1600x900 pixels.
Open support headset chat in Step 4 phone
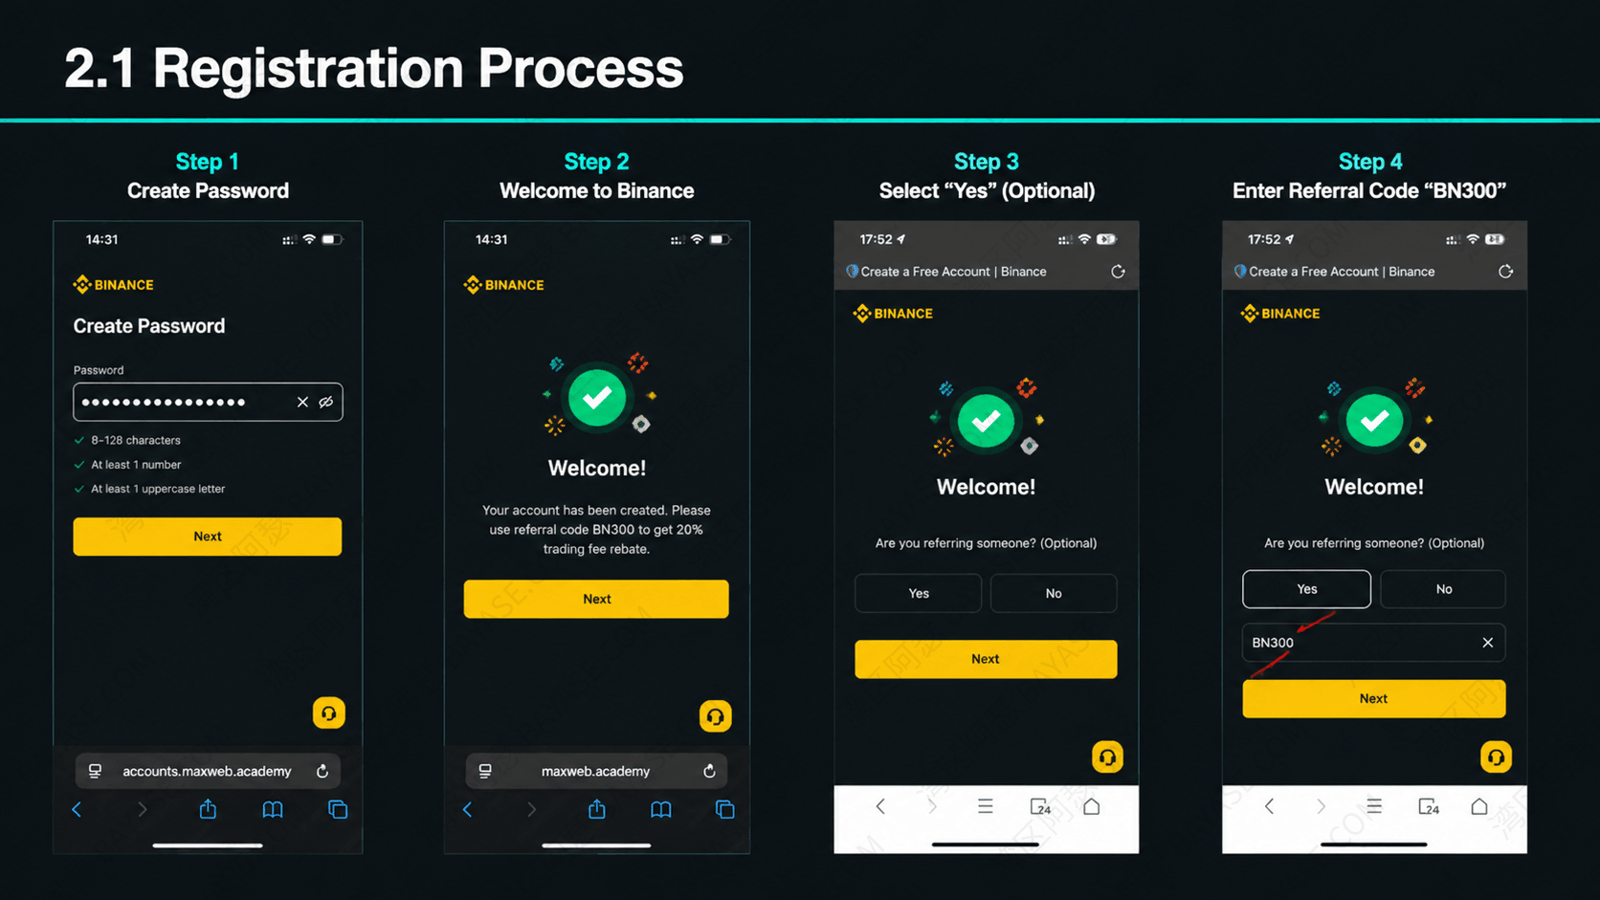point(1496,757)
